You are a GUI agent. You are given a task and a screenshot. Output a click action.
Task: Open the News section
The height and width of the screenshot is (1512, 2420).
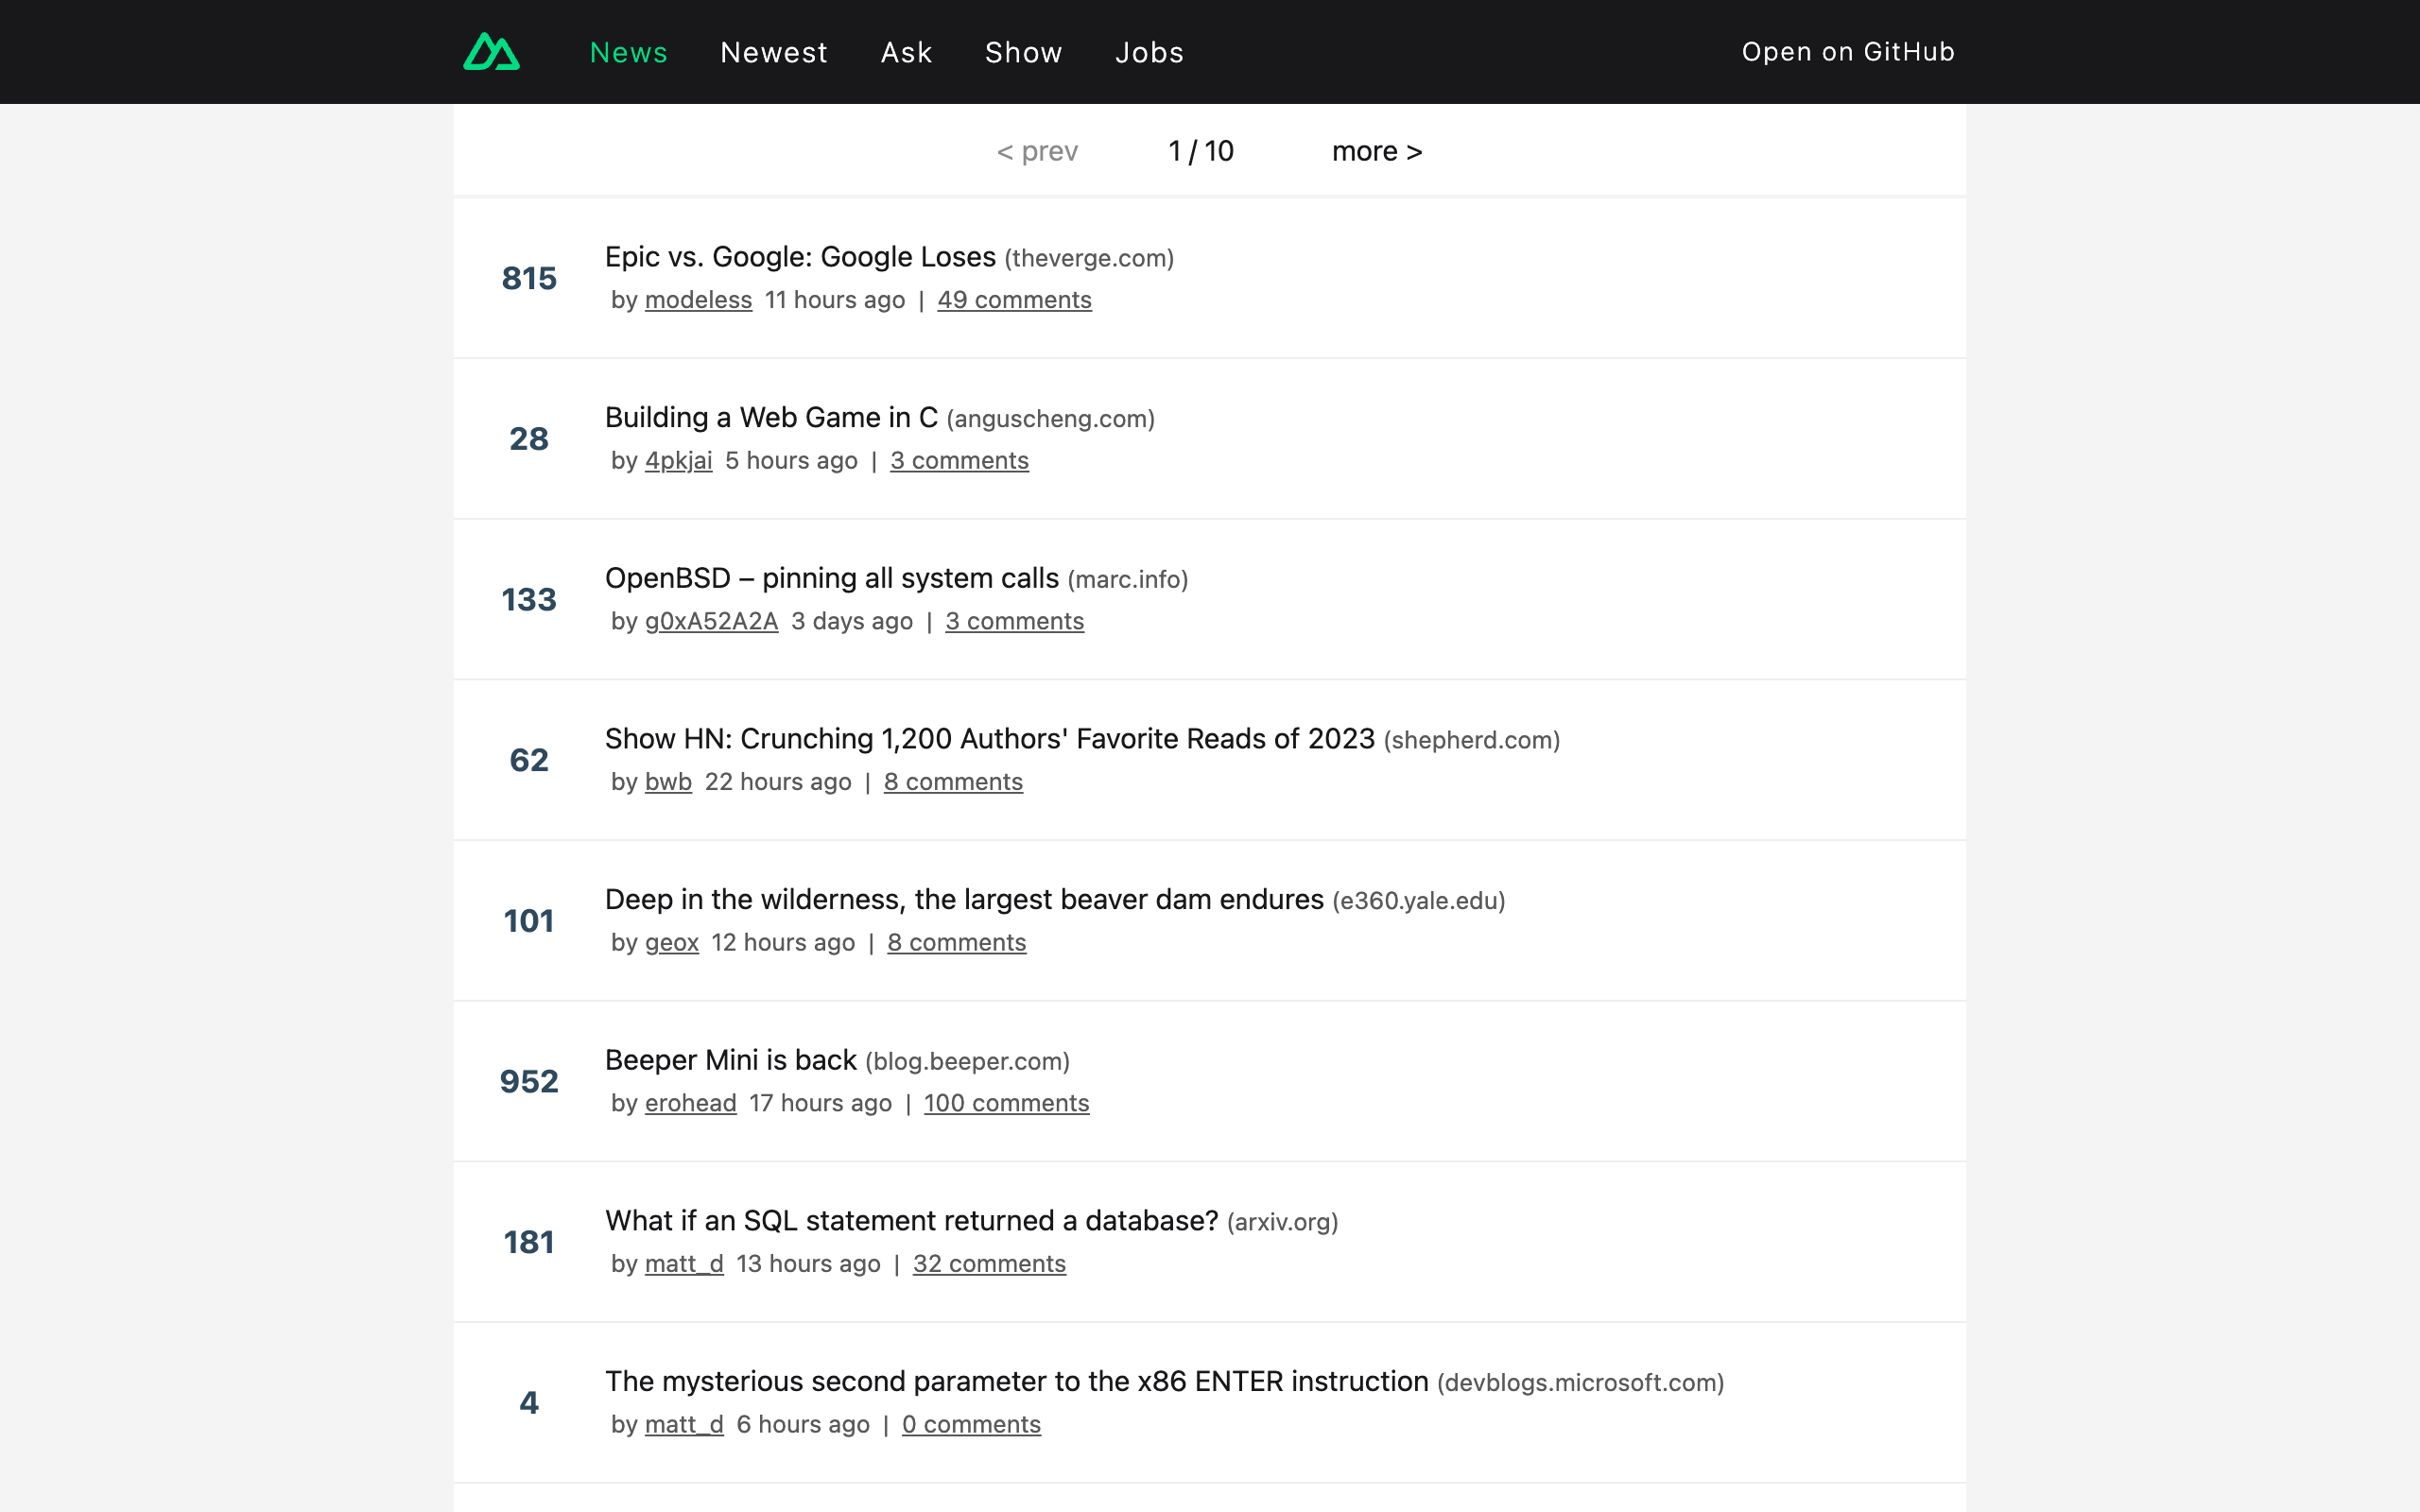pyautogui.click(x=629, y=51)
